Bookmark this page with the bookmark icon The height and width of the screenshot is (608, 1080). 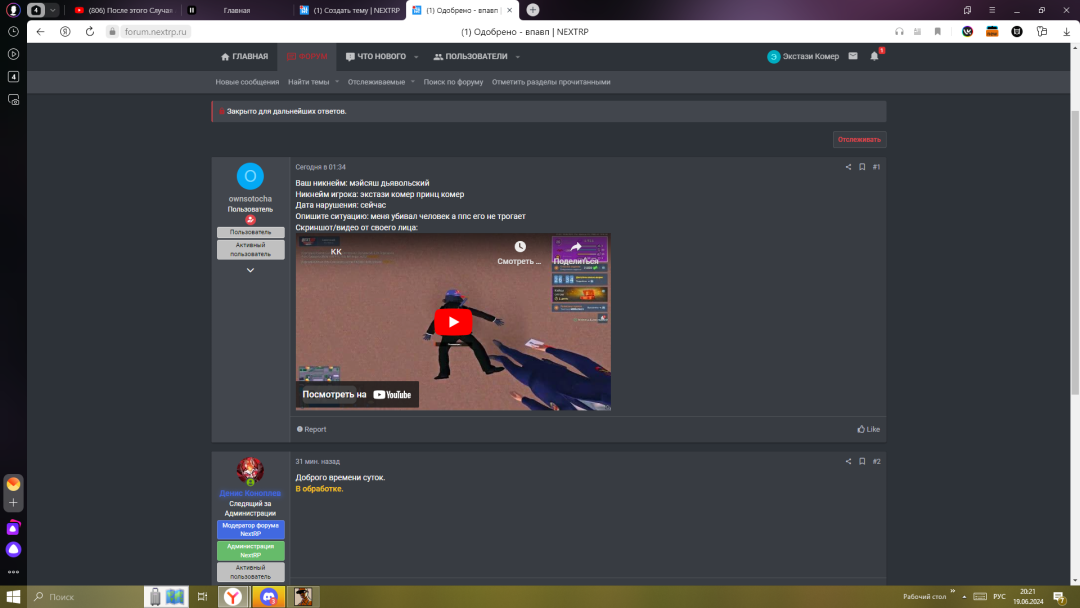[937, 32]
